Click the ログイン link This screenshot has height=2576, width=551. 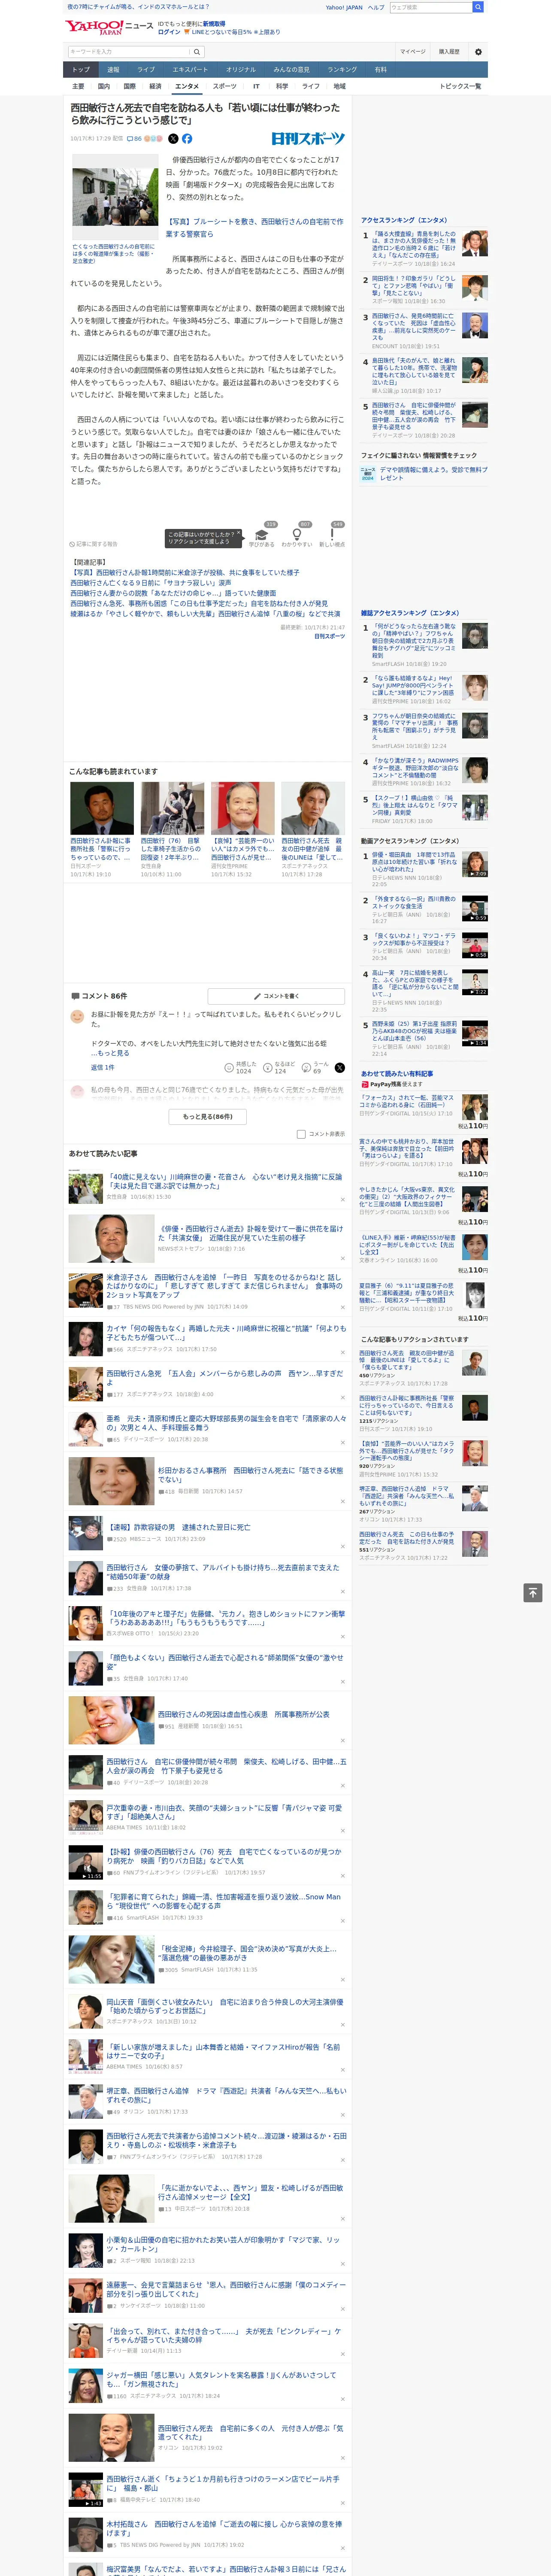coord(170,32)
